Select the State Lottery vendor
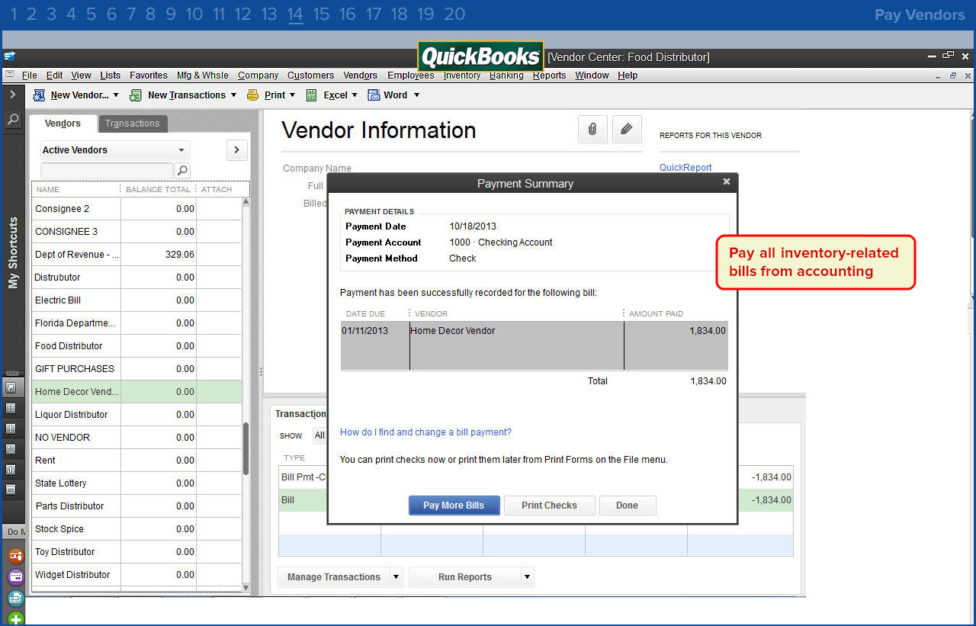 (136, 483)
